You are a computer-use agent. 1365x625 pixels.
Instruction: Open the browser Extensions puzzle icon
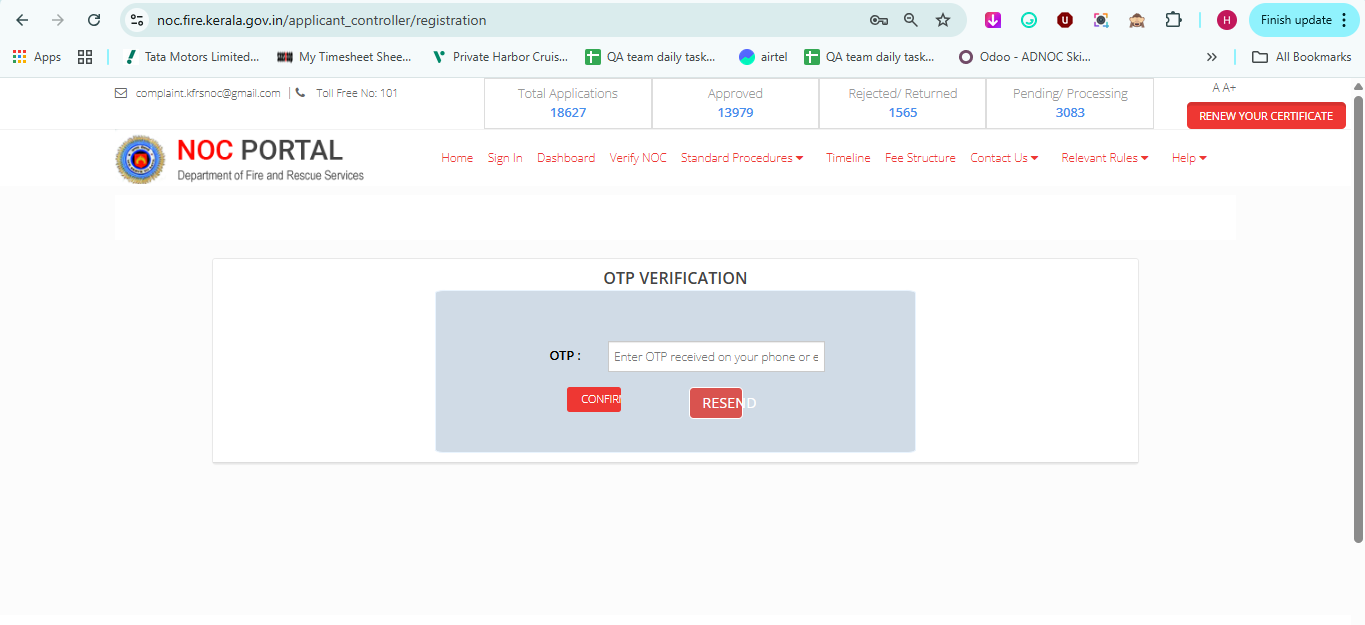pos(1174,20)
